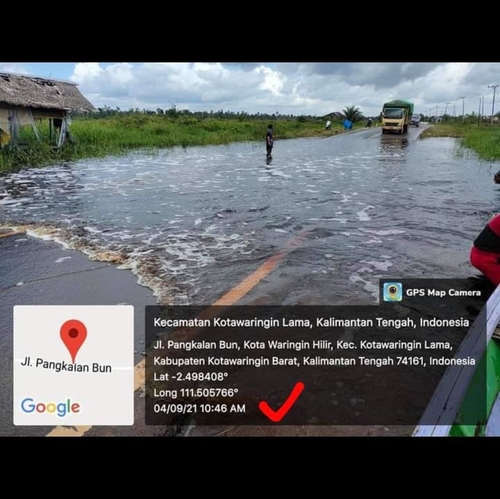Click the Jl. Pangkalan Bun map label

pyautogui.click(x=66, y=365)
